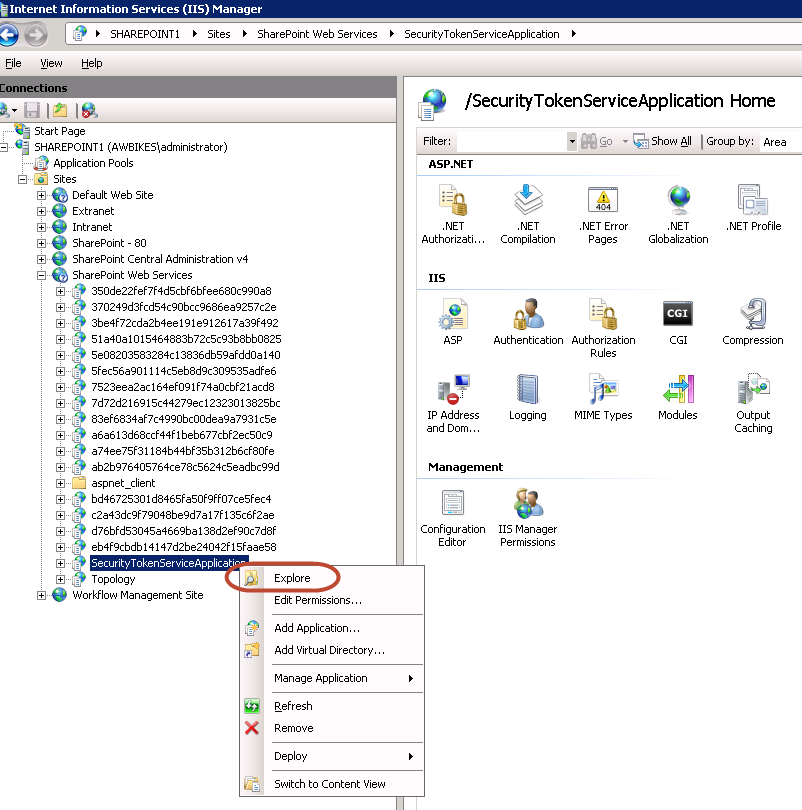Open the View menu
The width and height of the screenshot is (802, 810).
point(51,63)
